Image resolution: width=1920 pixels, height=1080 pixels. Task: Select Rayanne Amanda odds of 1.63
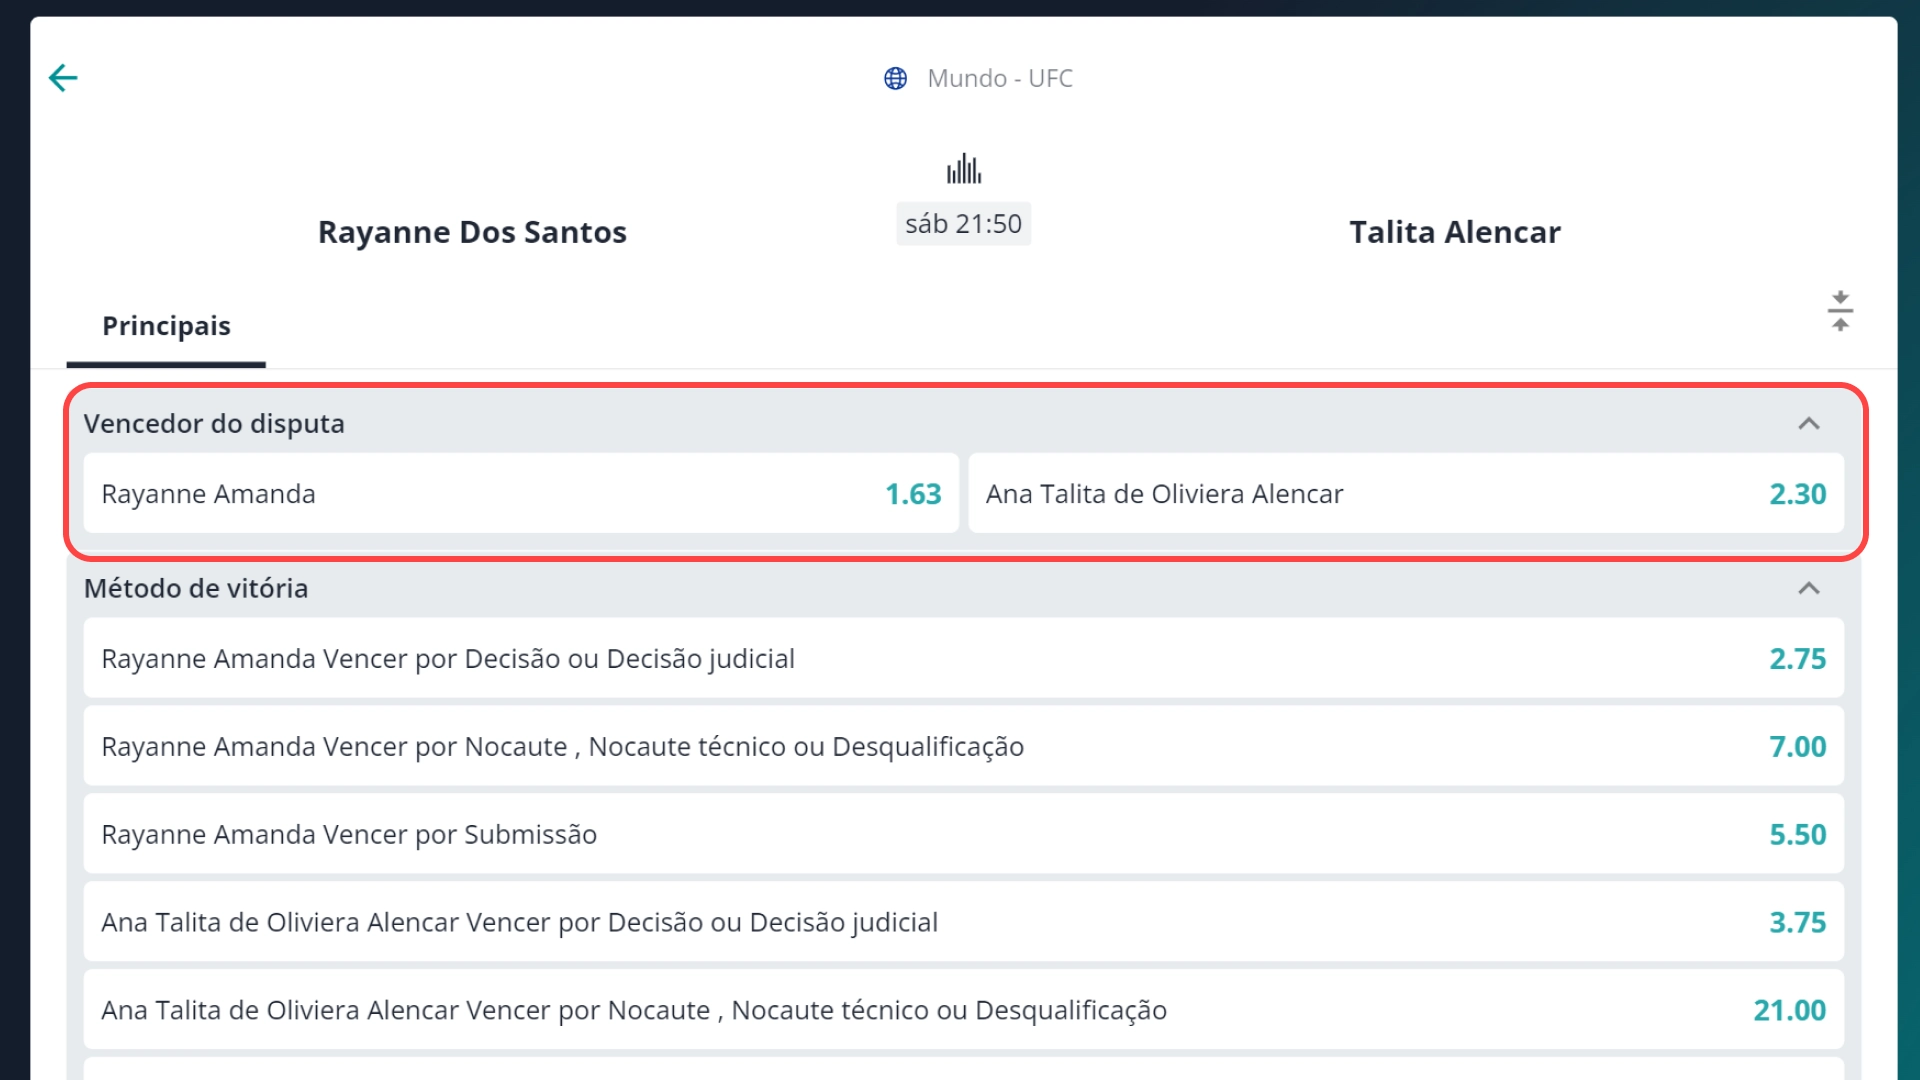(520, 493)
